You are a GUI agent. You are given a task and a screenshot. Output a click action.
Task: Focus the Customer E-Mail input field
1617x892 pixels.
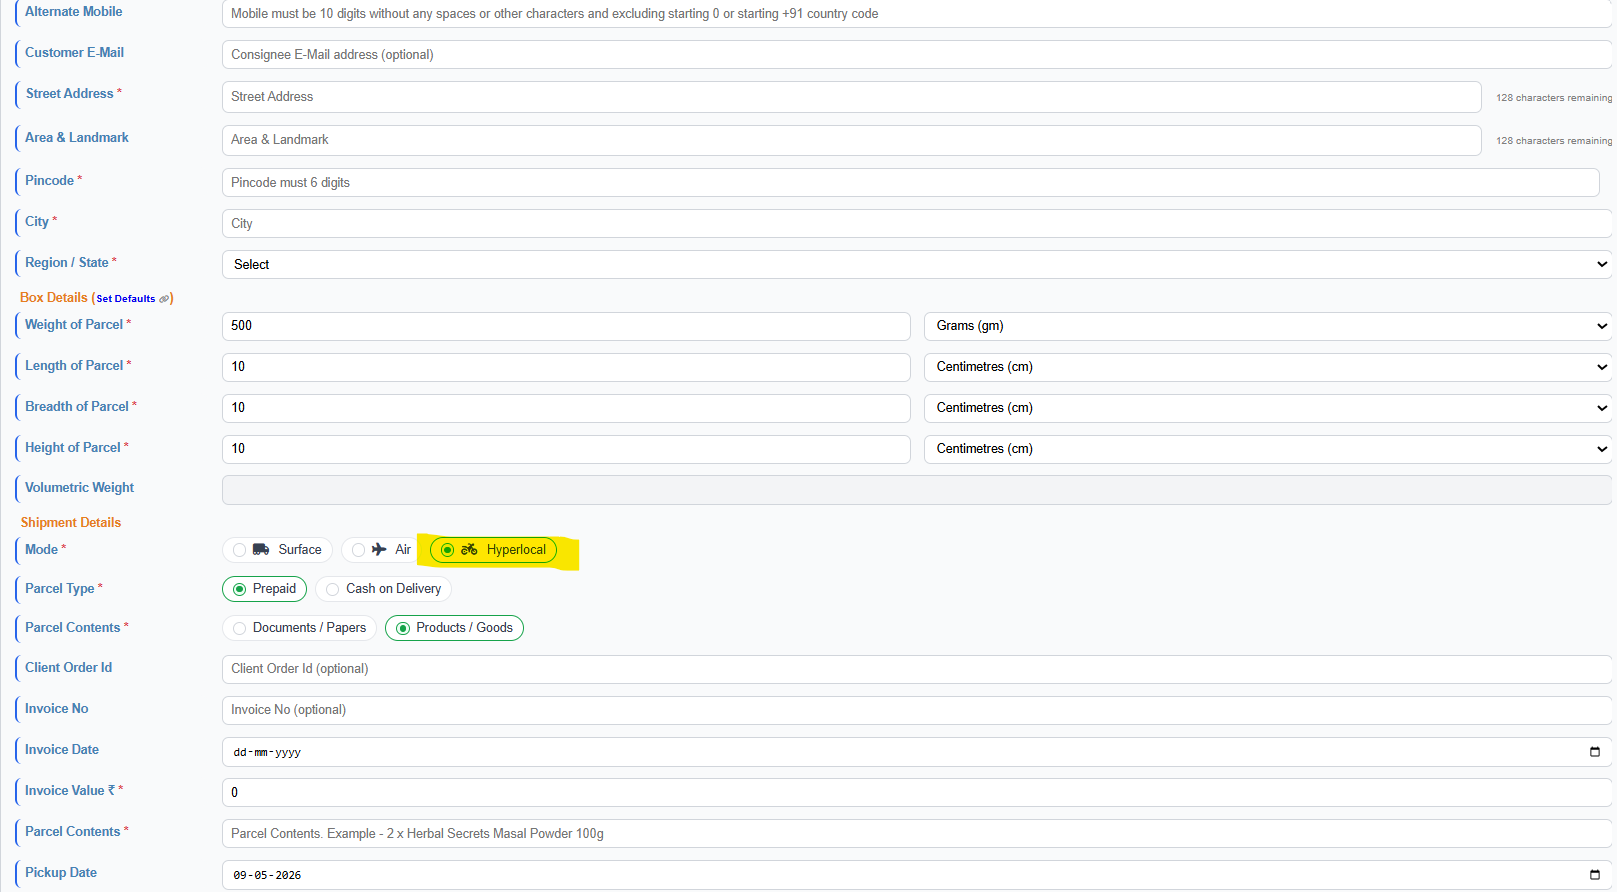pyautogui.click(x=917, y=55)
